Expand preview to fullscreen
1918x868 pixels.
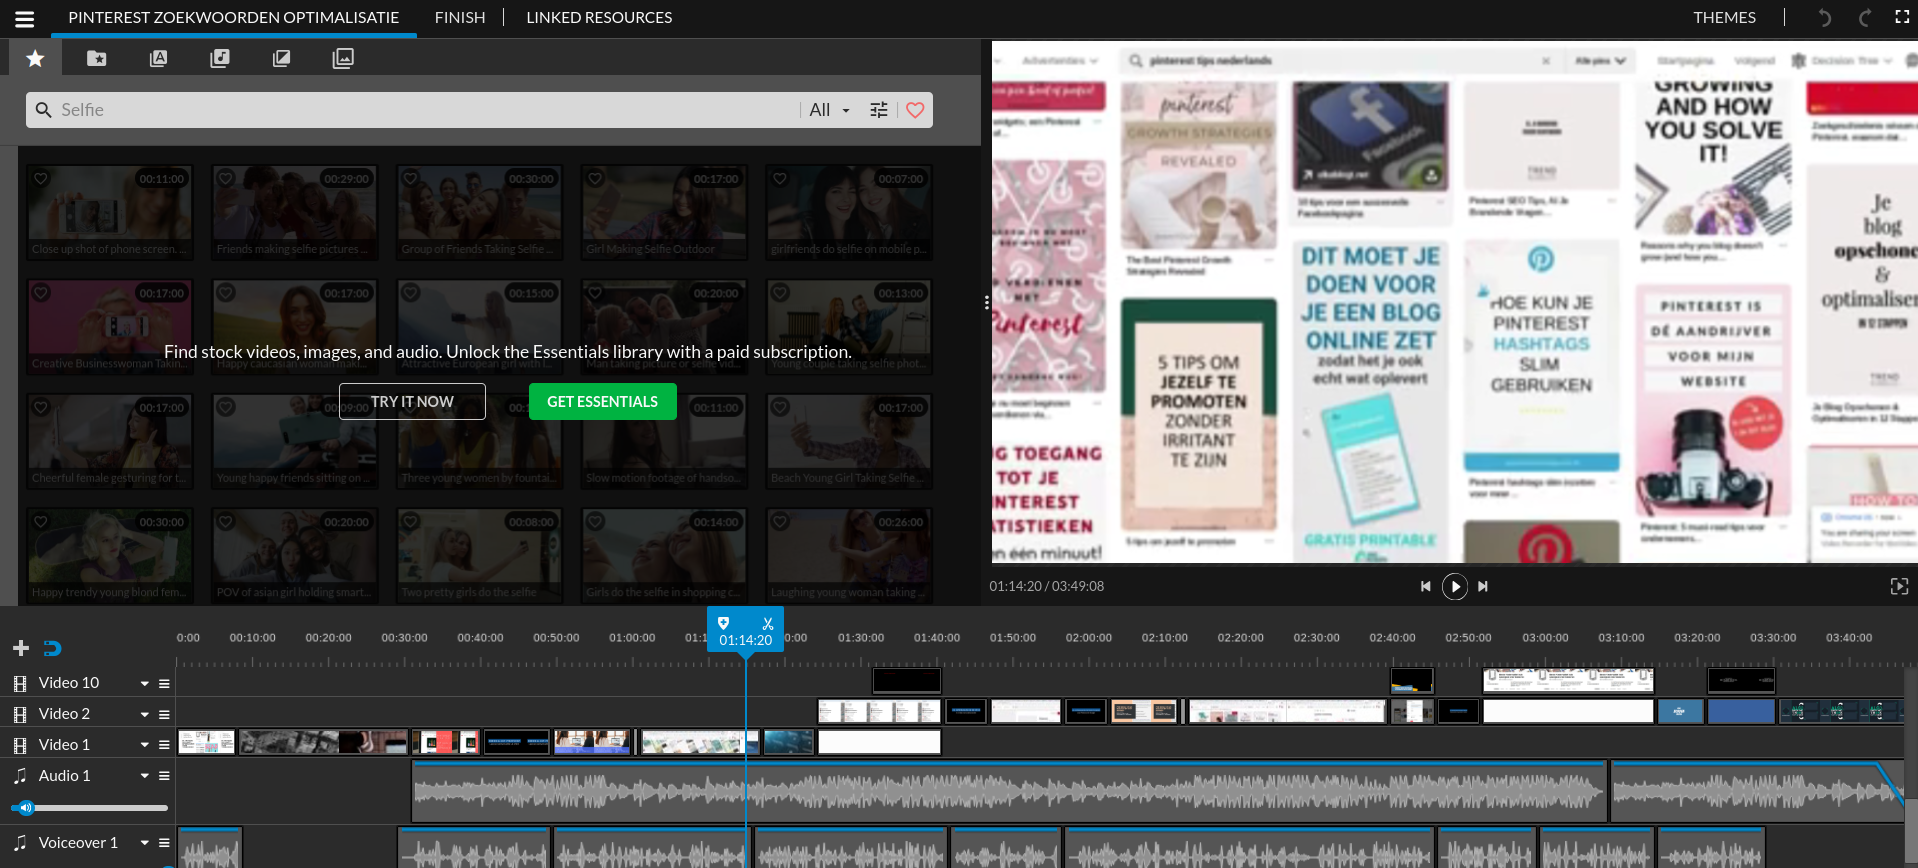point(1900,586)
